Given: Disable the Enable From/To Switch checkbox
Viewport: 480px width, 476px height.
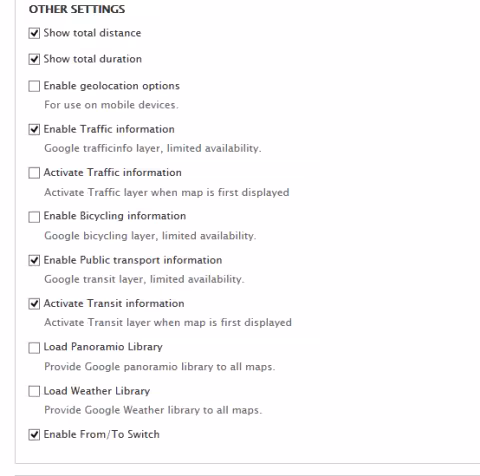Looking at the screenshot, I should [34, 435].
